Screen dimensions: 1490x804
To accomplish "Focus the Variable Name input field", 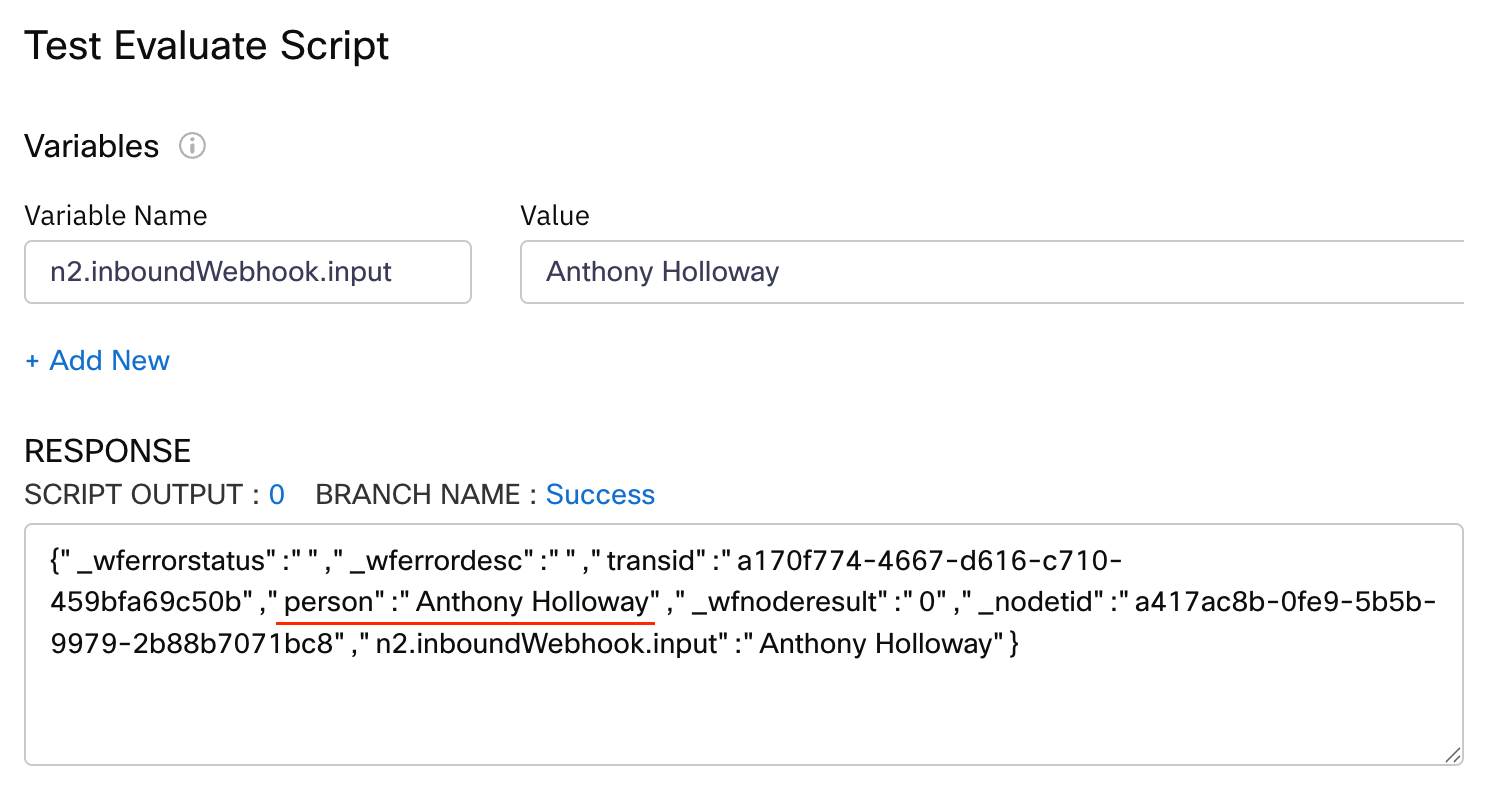I will (x=247, y=271).
